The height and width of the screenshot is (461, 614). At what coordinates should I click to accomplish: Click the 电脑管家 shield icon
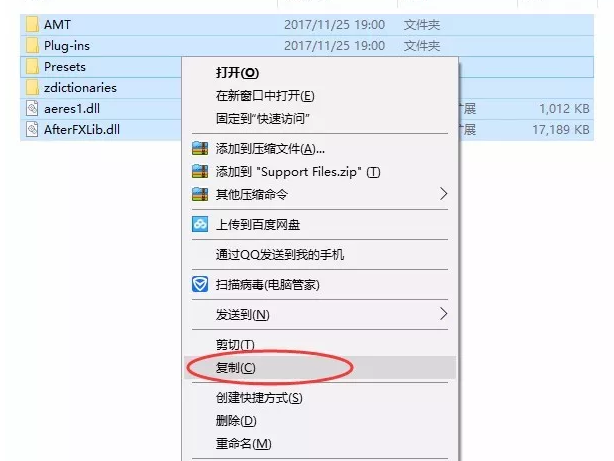click(x=200, y=284)
